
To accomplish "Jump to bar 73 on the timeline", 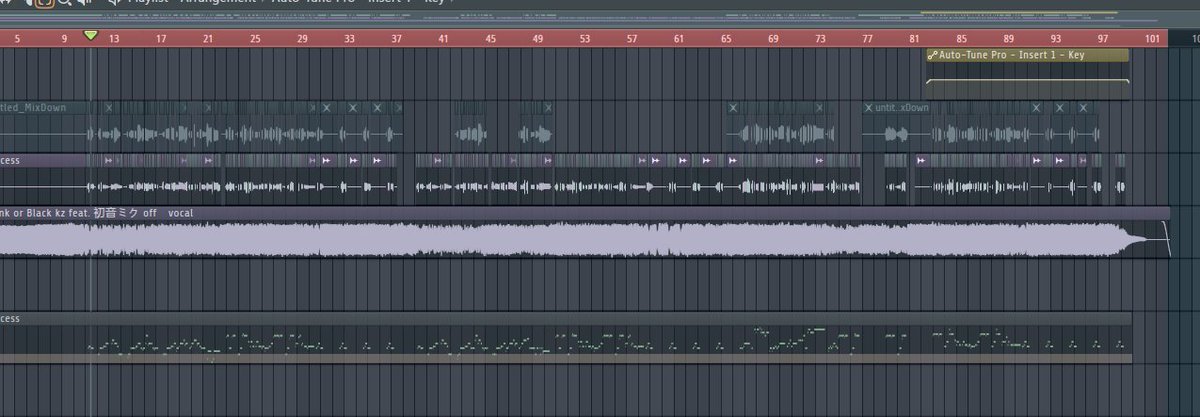I will (x=820, y=37).
